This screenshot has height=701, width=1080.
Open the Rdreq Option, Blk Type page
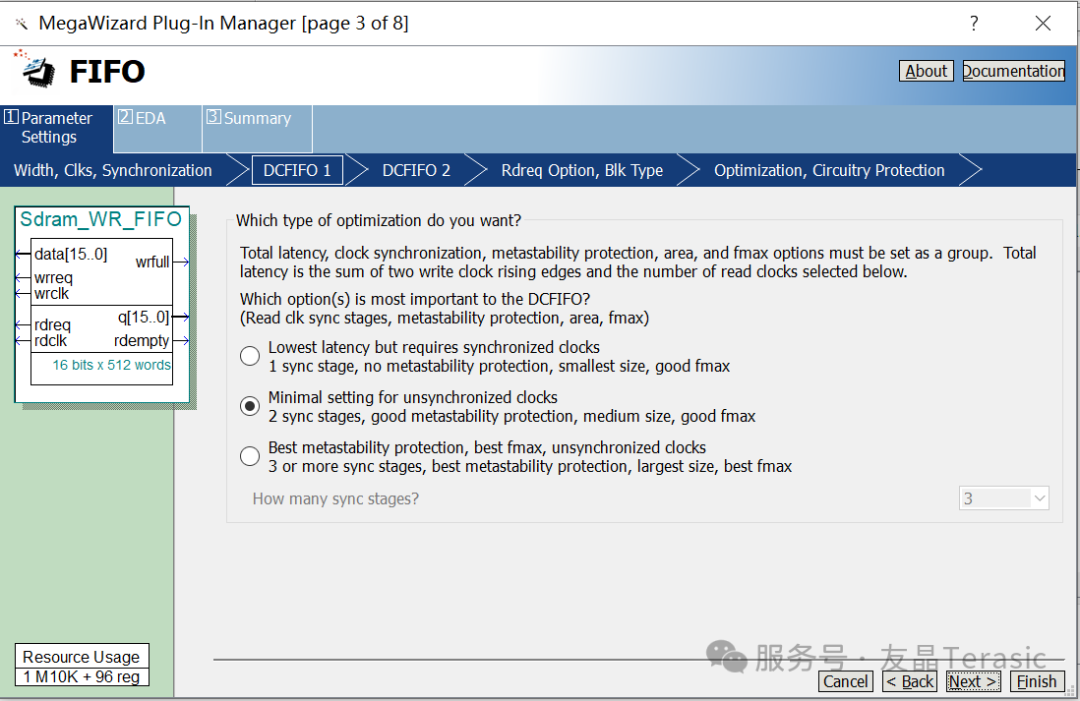582,170
